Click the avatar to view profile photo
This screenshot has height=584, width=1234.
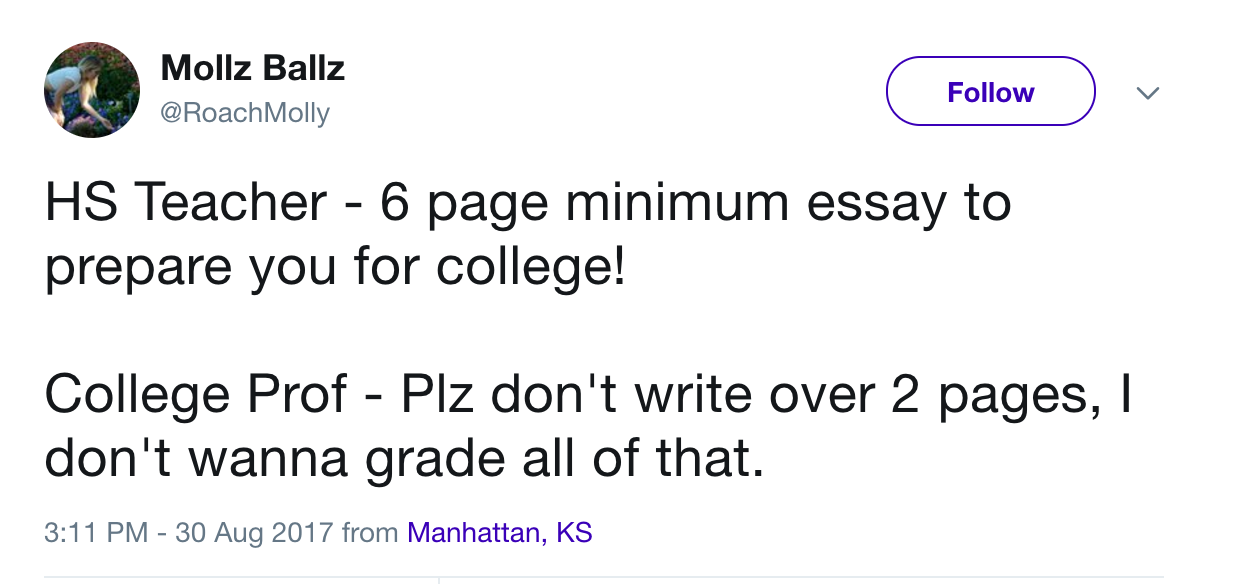click(91, 90)
